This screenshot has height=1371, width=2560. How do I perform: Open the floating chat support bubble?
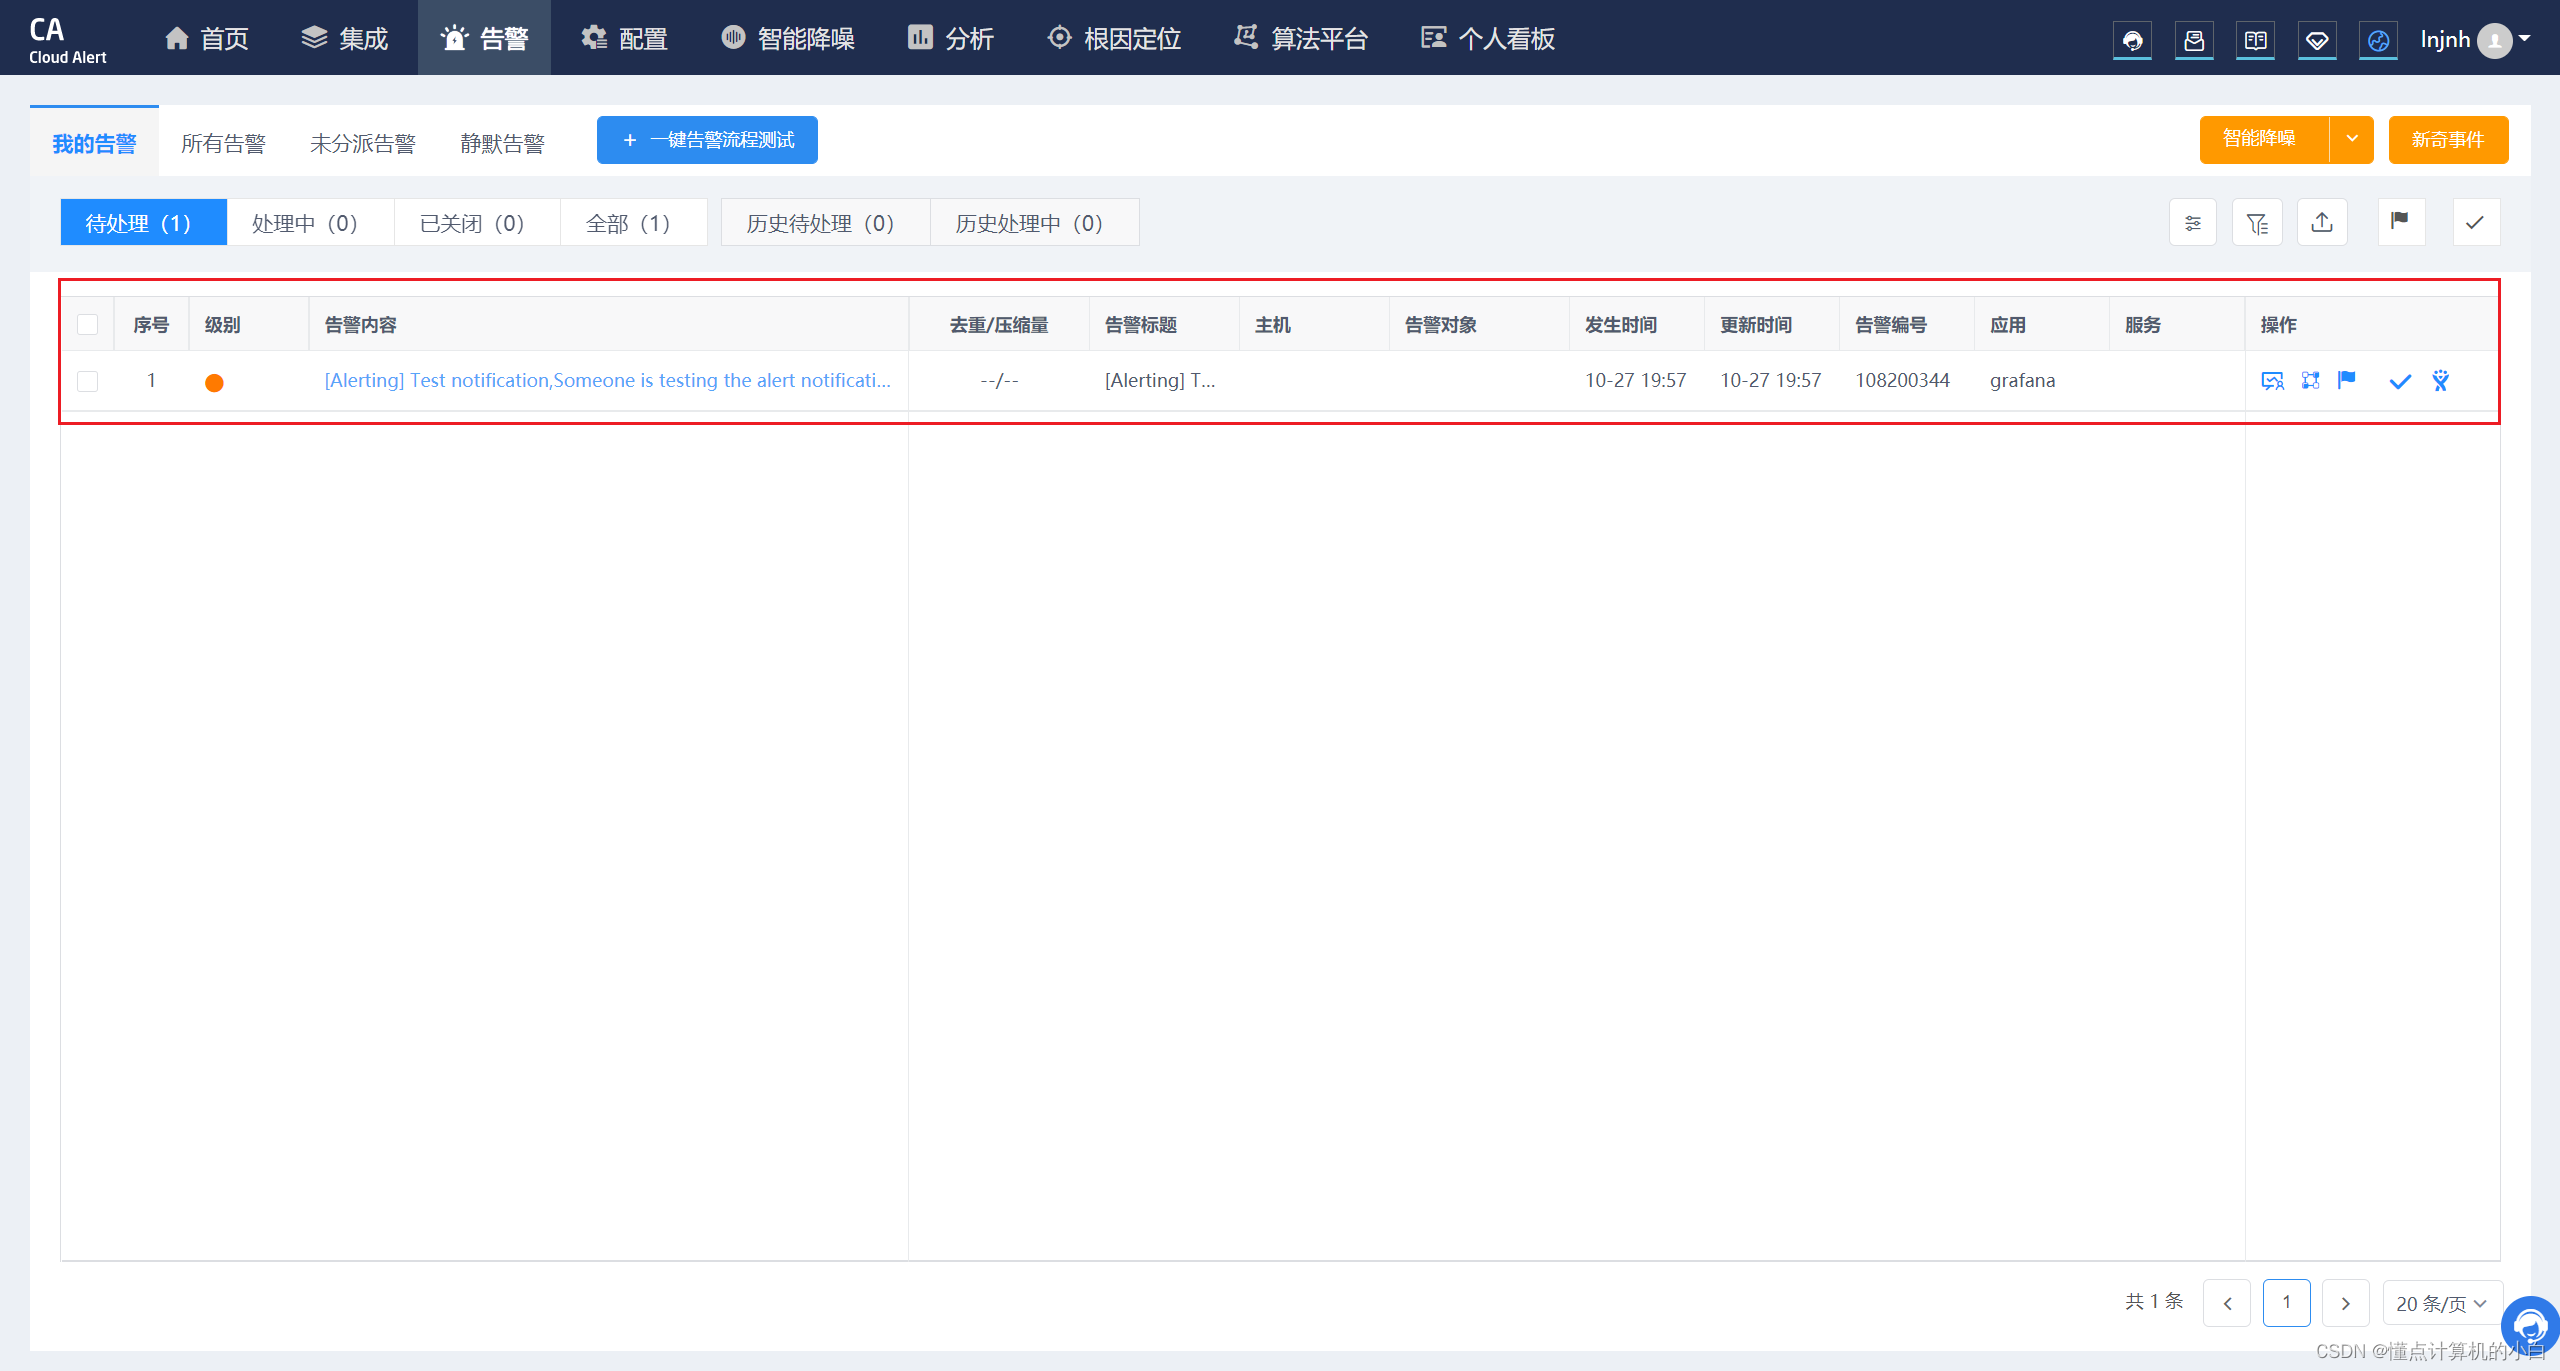2531,1326
